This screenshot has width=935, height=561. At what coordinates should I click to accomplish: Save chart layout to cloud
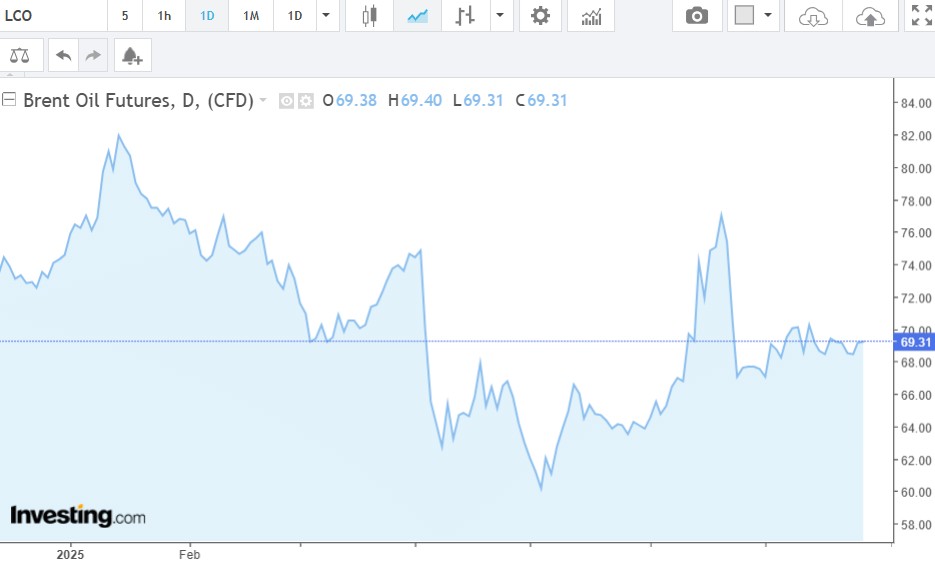point(871,16)
